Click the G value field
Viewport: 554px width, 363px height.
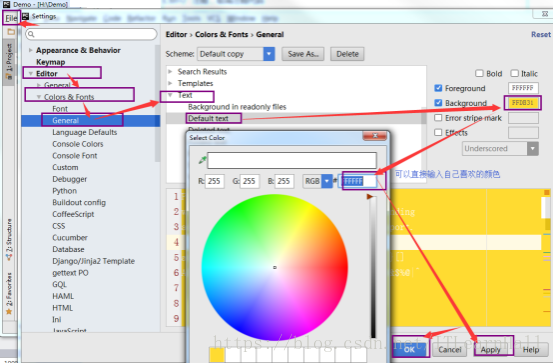(x=249, y=181)
